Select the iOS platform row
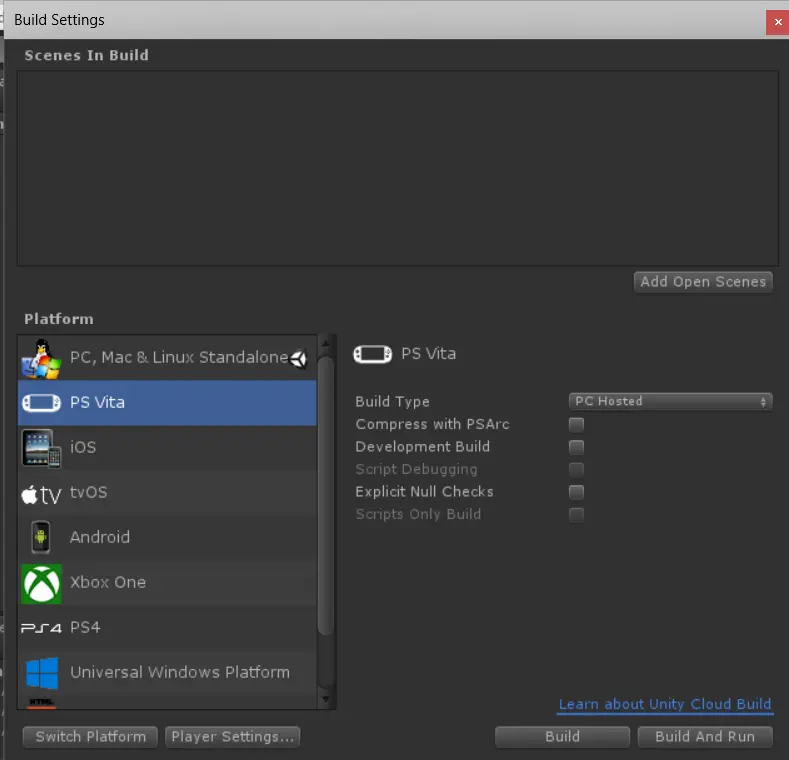This screenshot has height=760, width=789. (x=167, y=448)
